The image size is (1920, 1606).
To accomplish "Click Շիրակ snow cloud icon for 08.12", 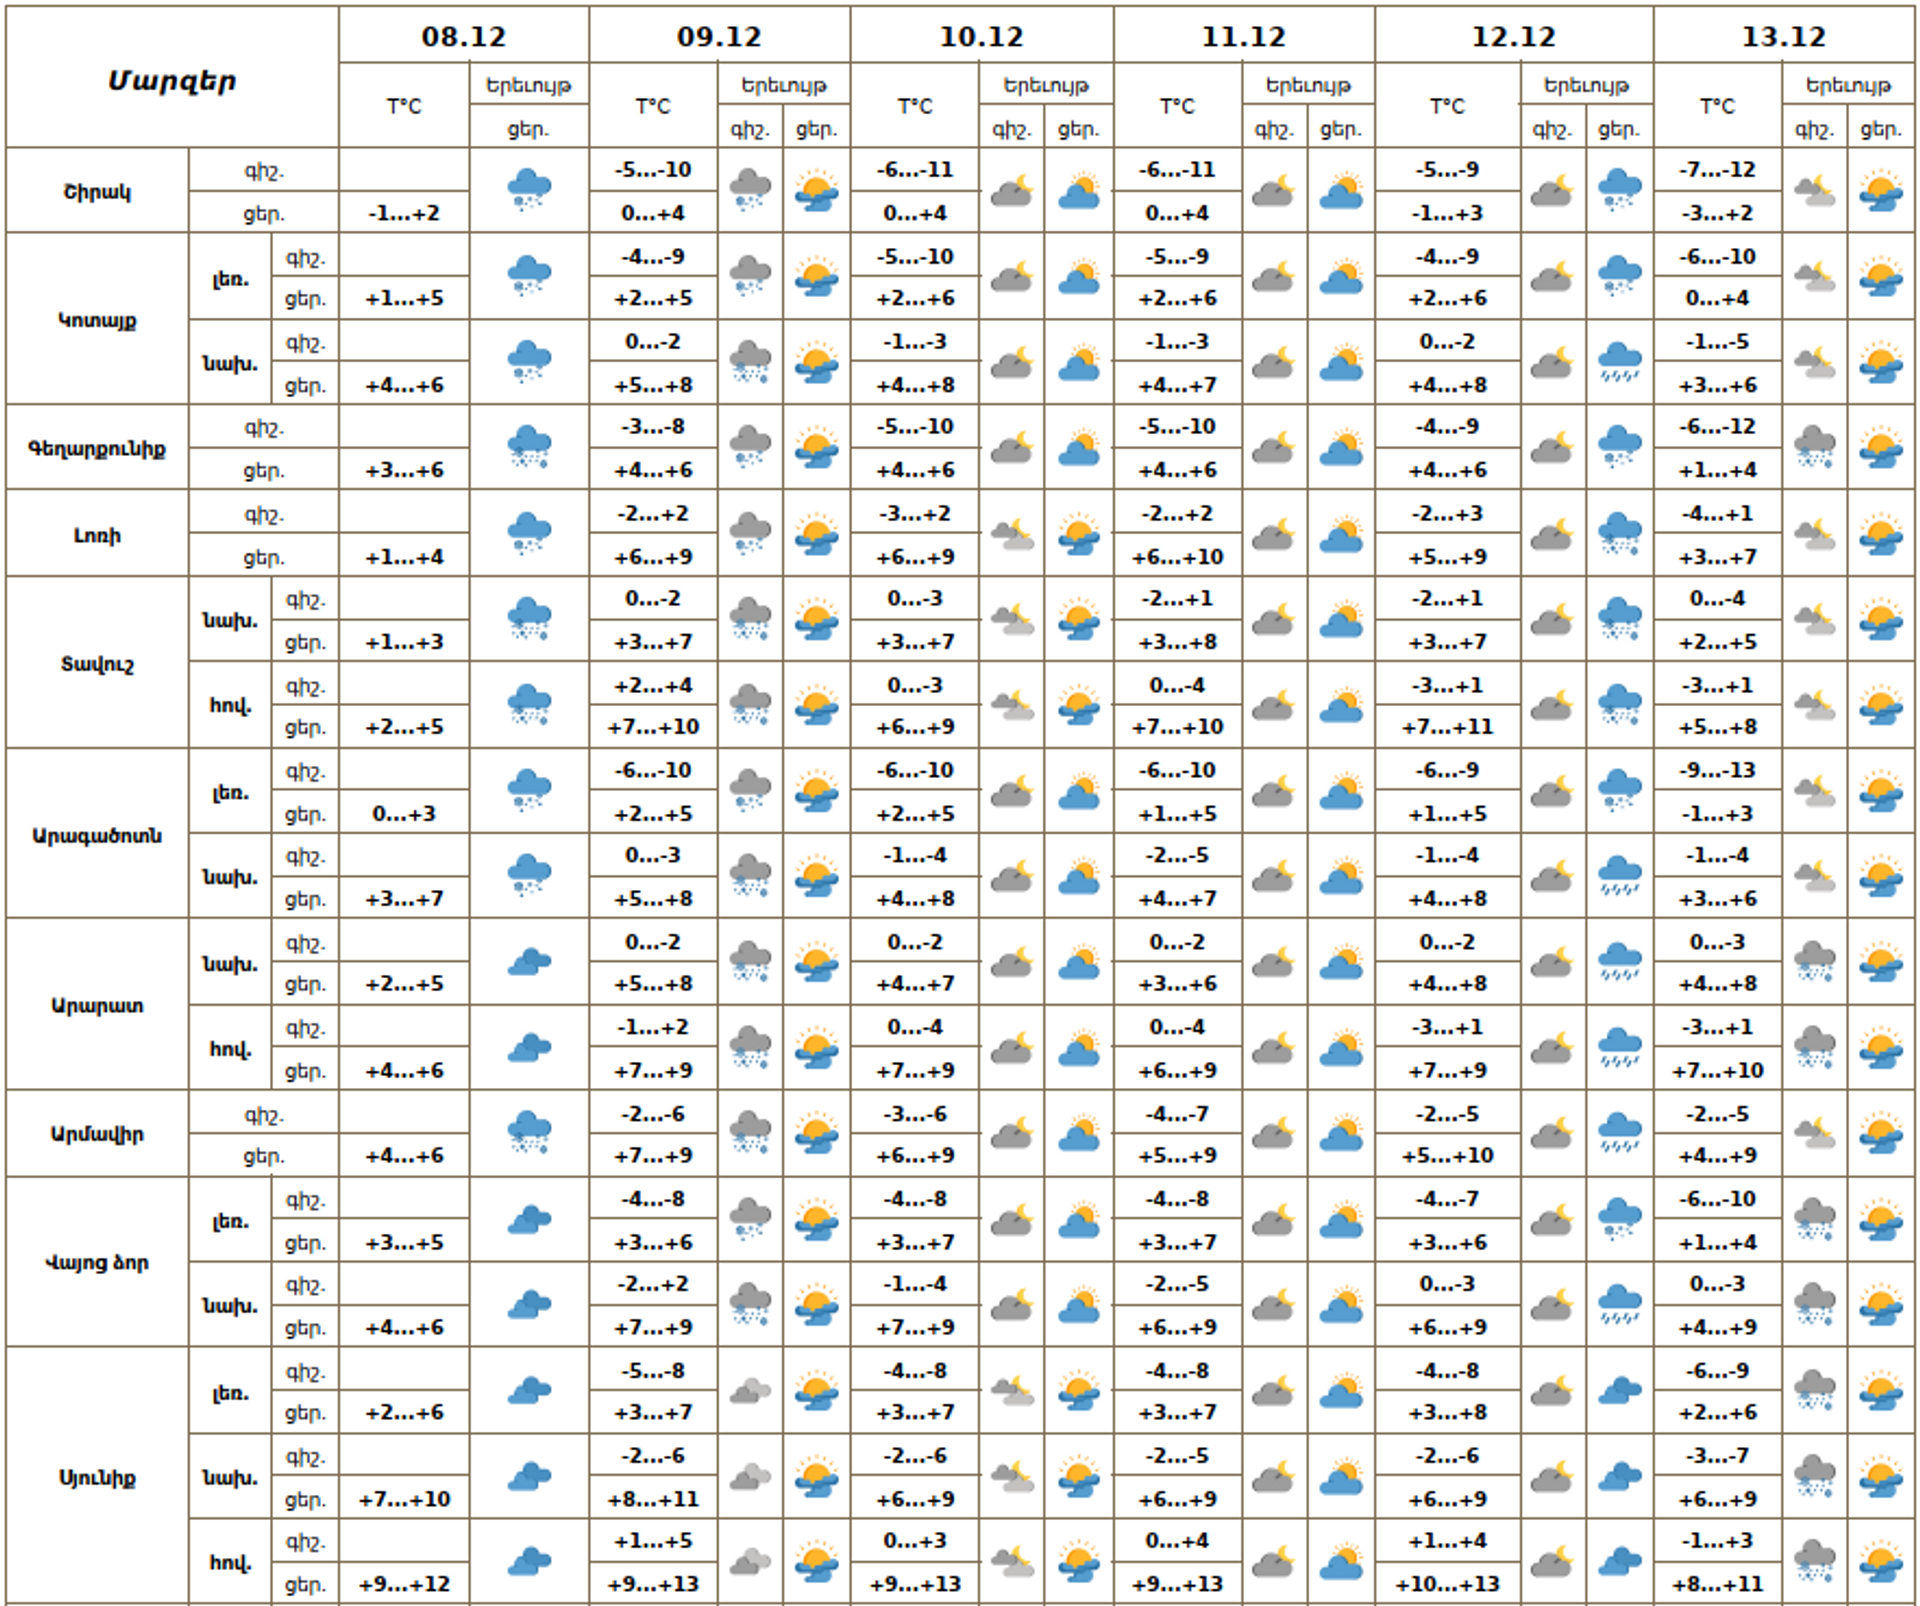I will [x=529, y=189].
